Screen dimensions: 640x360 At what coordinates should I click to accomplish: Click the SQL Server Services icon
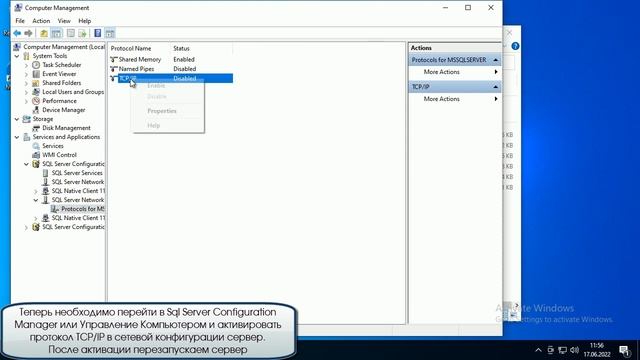(45, 173)
